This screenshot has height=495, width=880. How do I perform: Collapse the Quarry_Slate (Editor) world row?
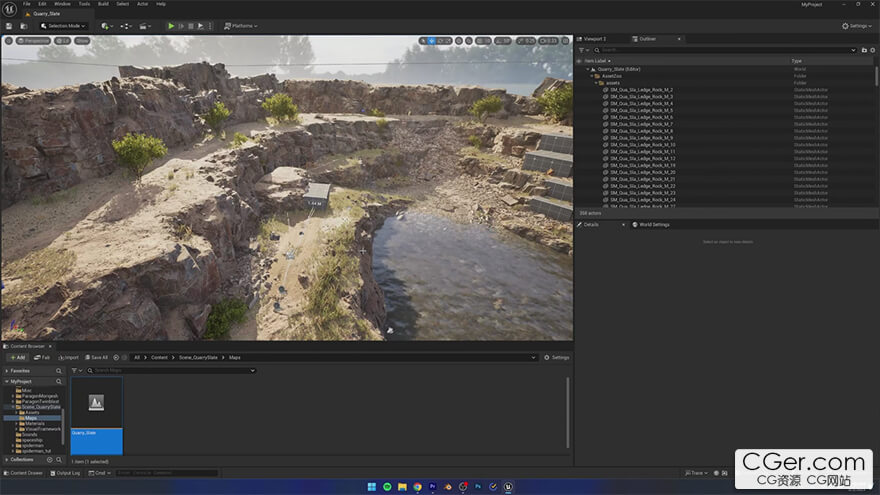(x=588, y=69)
